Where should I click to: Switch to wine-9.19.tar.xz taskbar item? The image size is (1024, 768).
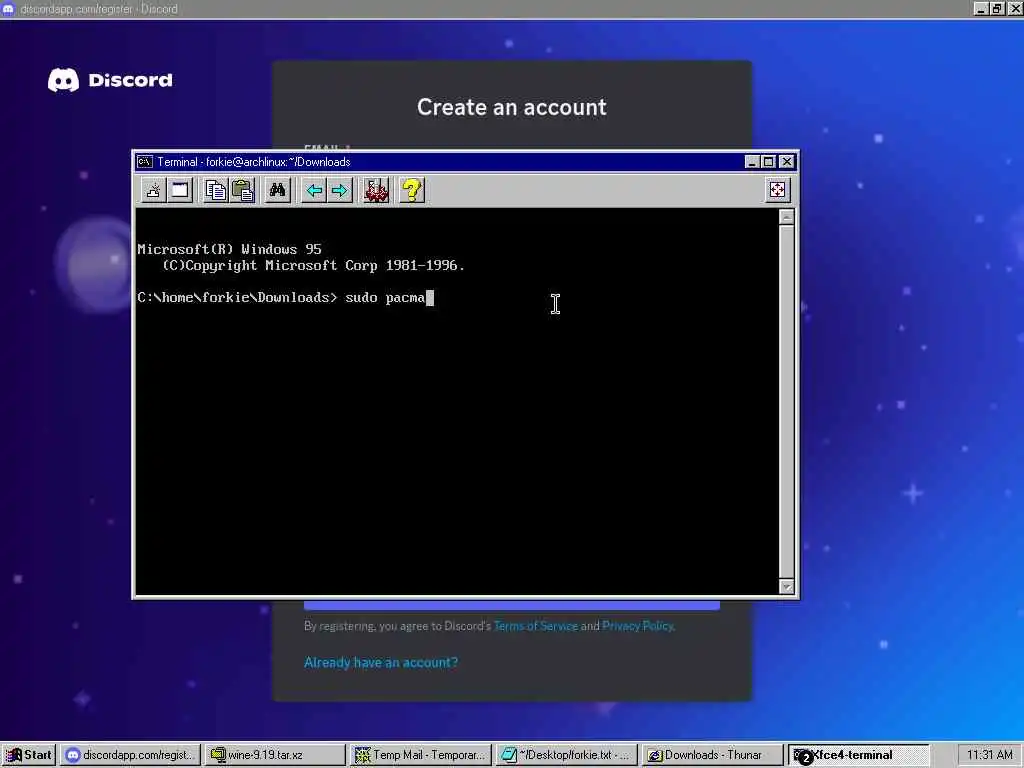click(x=274, y=755)
